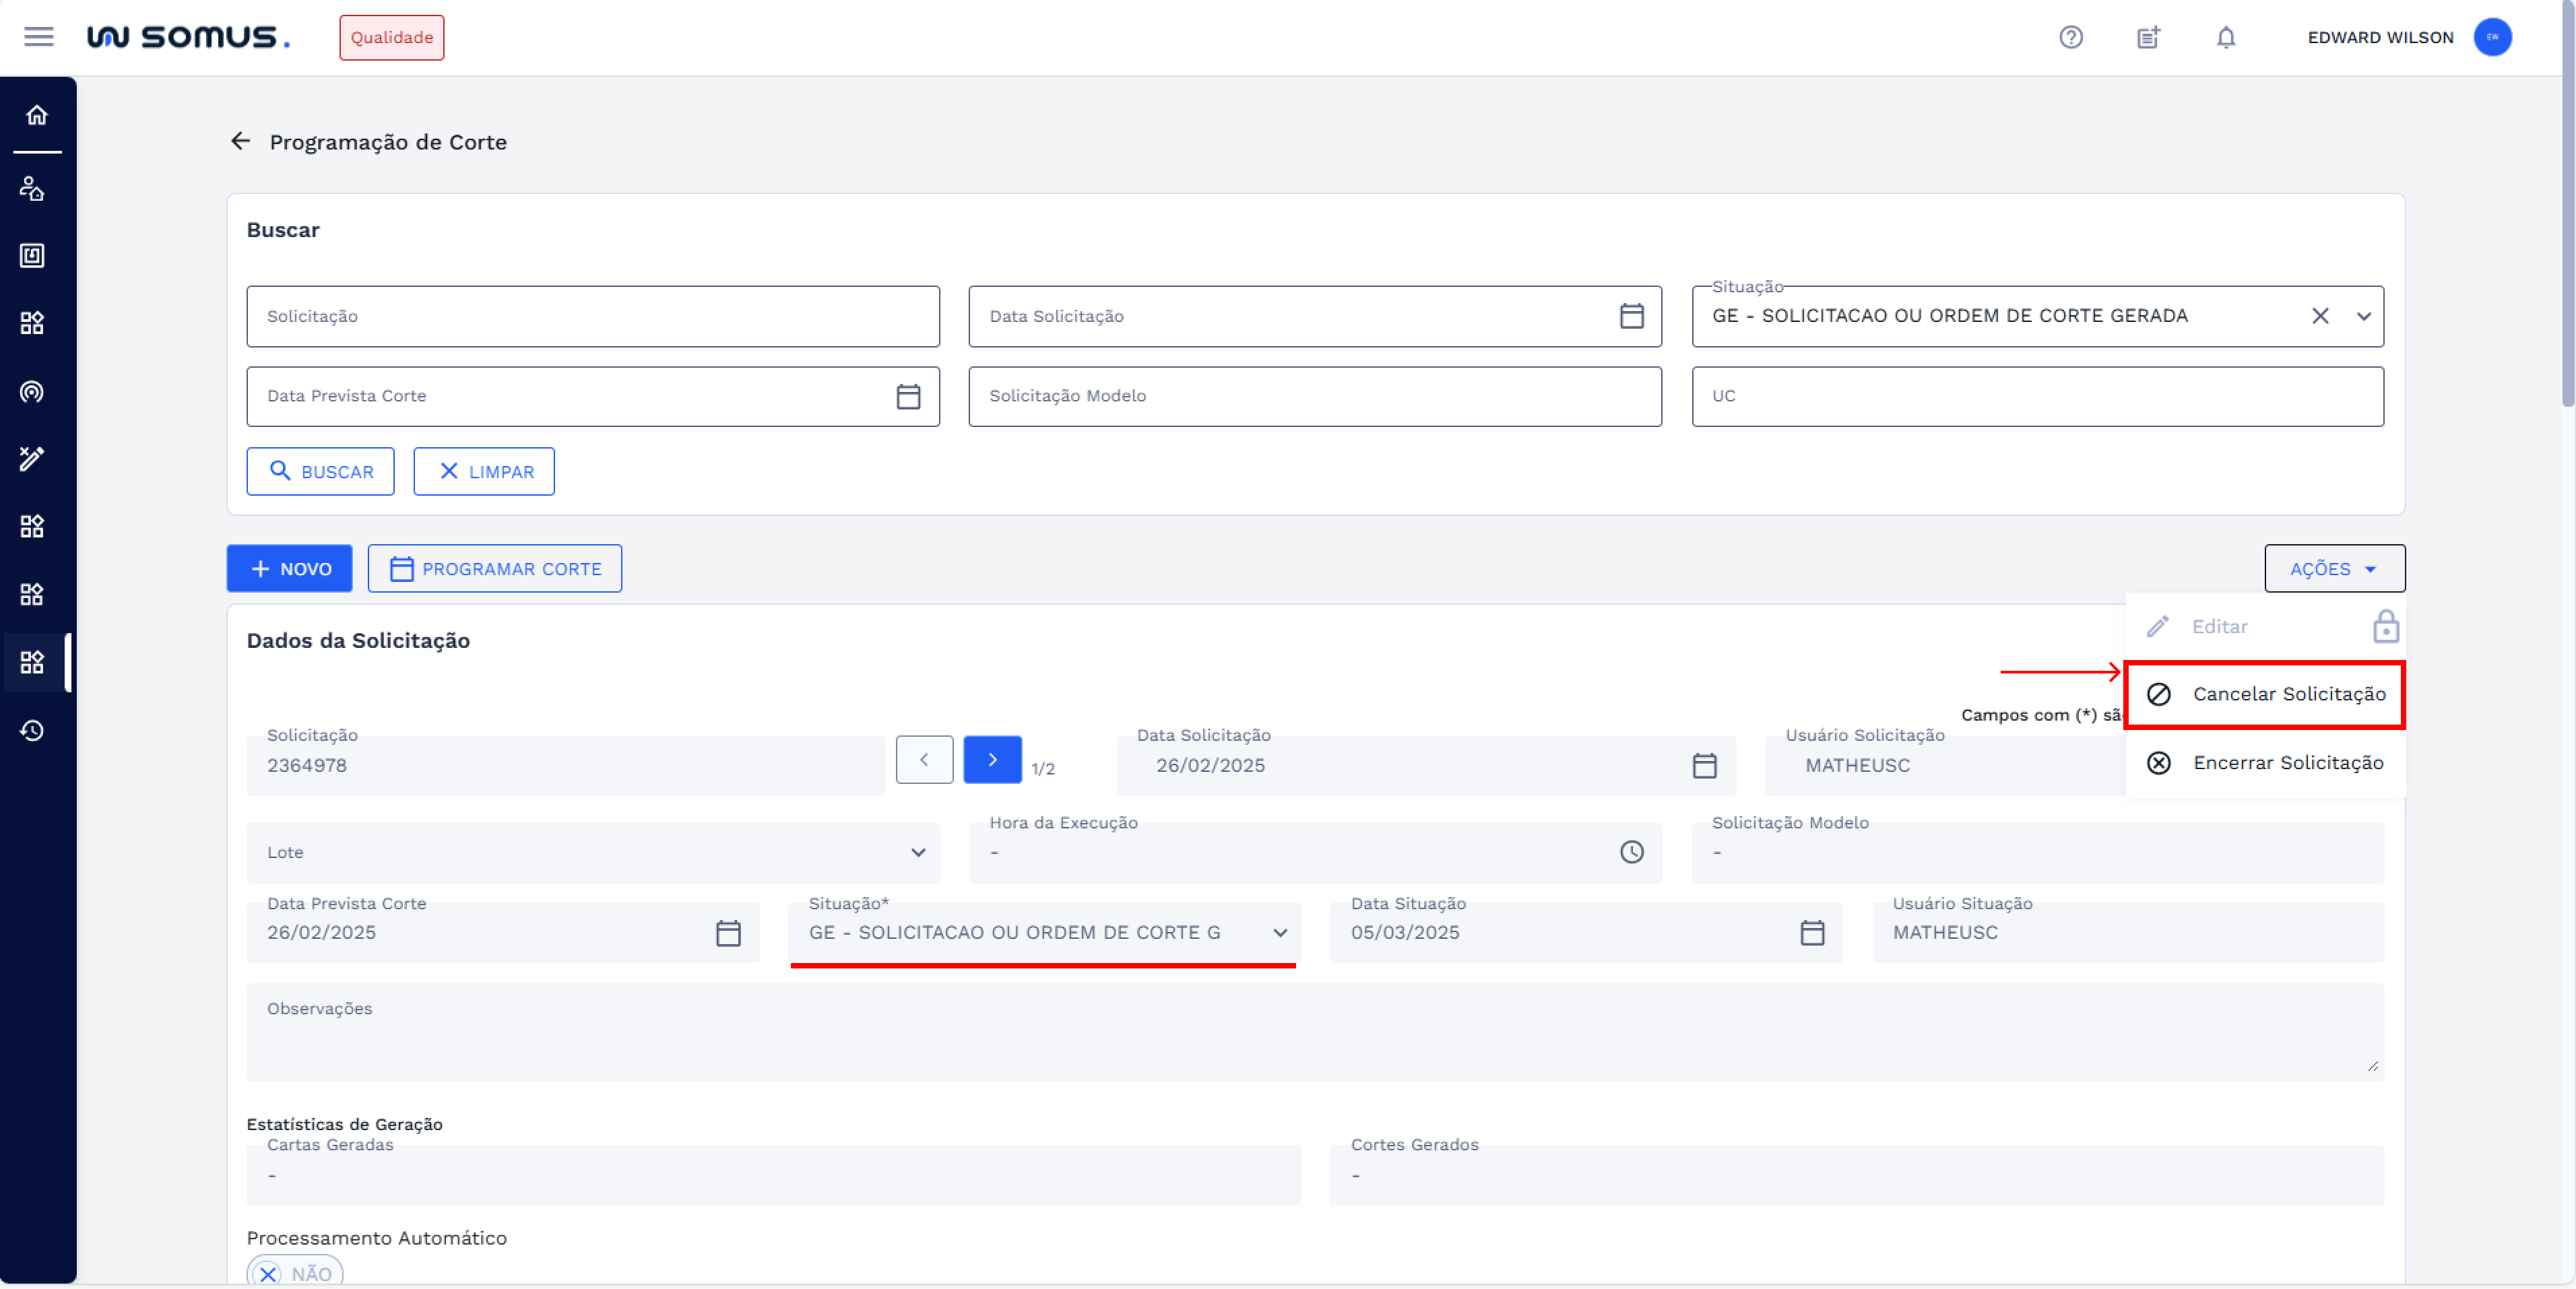Viewport: 2576px width, 1289px height.
Task: Open hamburger menu at top left
Action: pyautogui.click(x=39, y=38)
